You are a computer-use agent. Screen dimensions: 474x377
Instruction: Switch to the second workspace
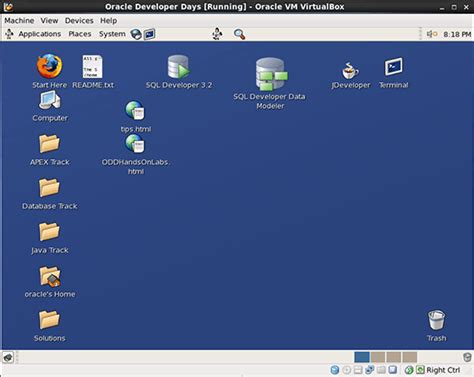click(x=378, y=357)
